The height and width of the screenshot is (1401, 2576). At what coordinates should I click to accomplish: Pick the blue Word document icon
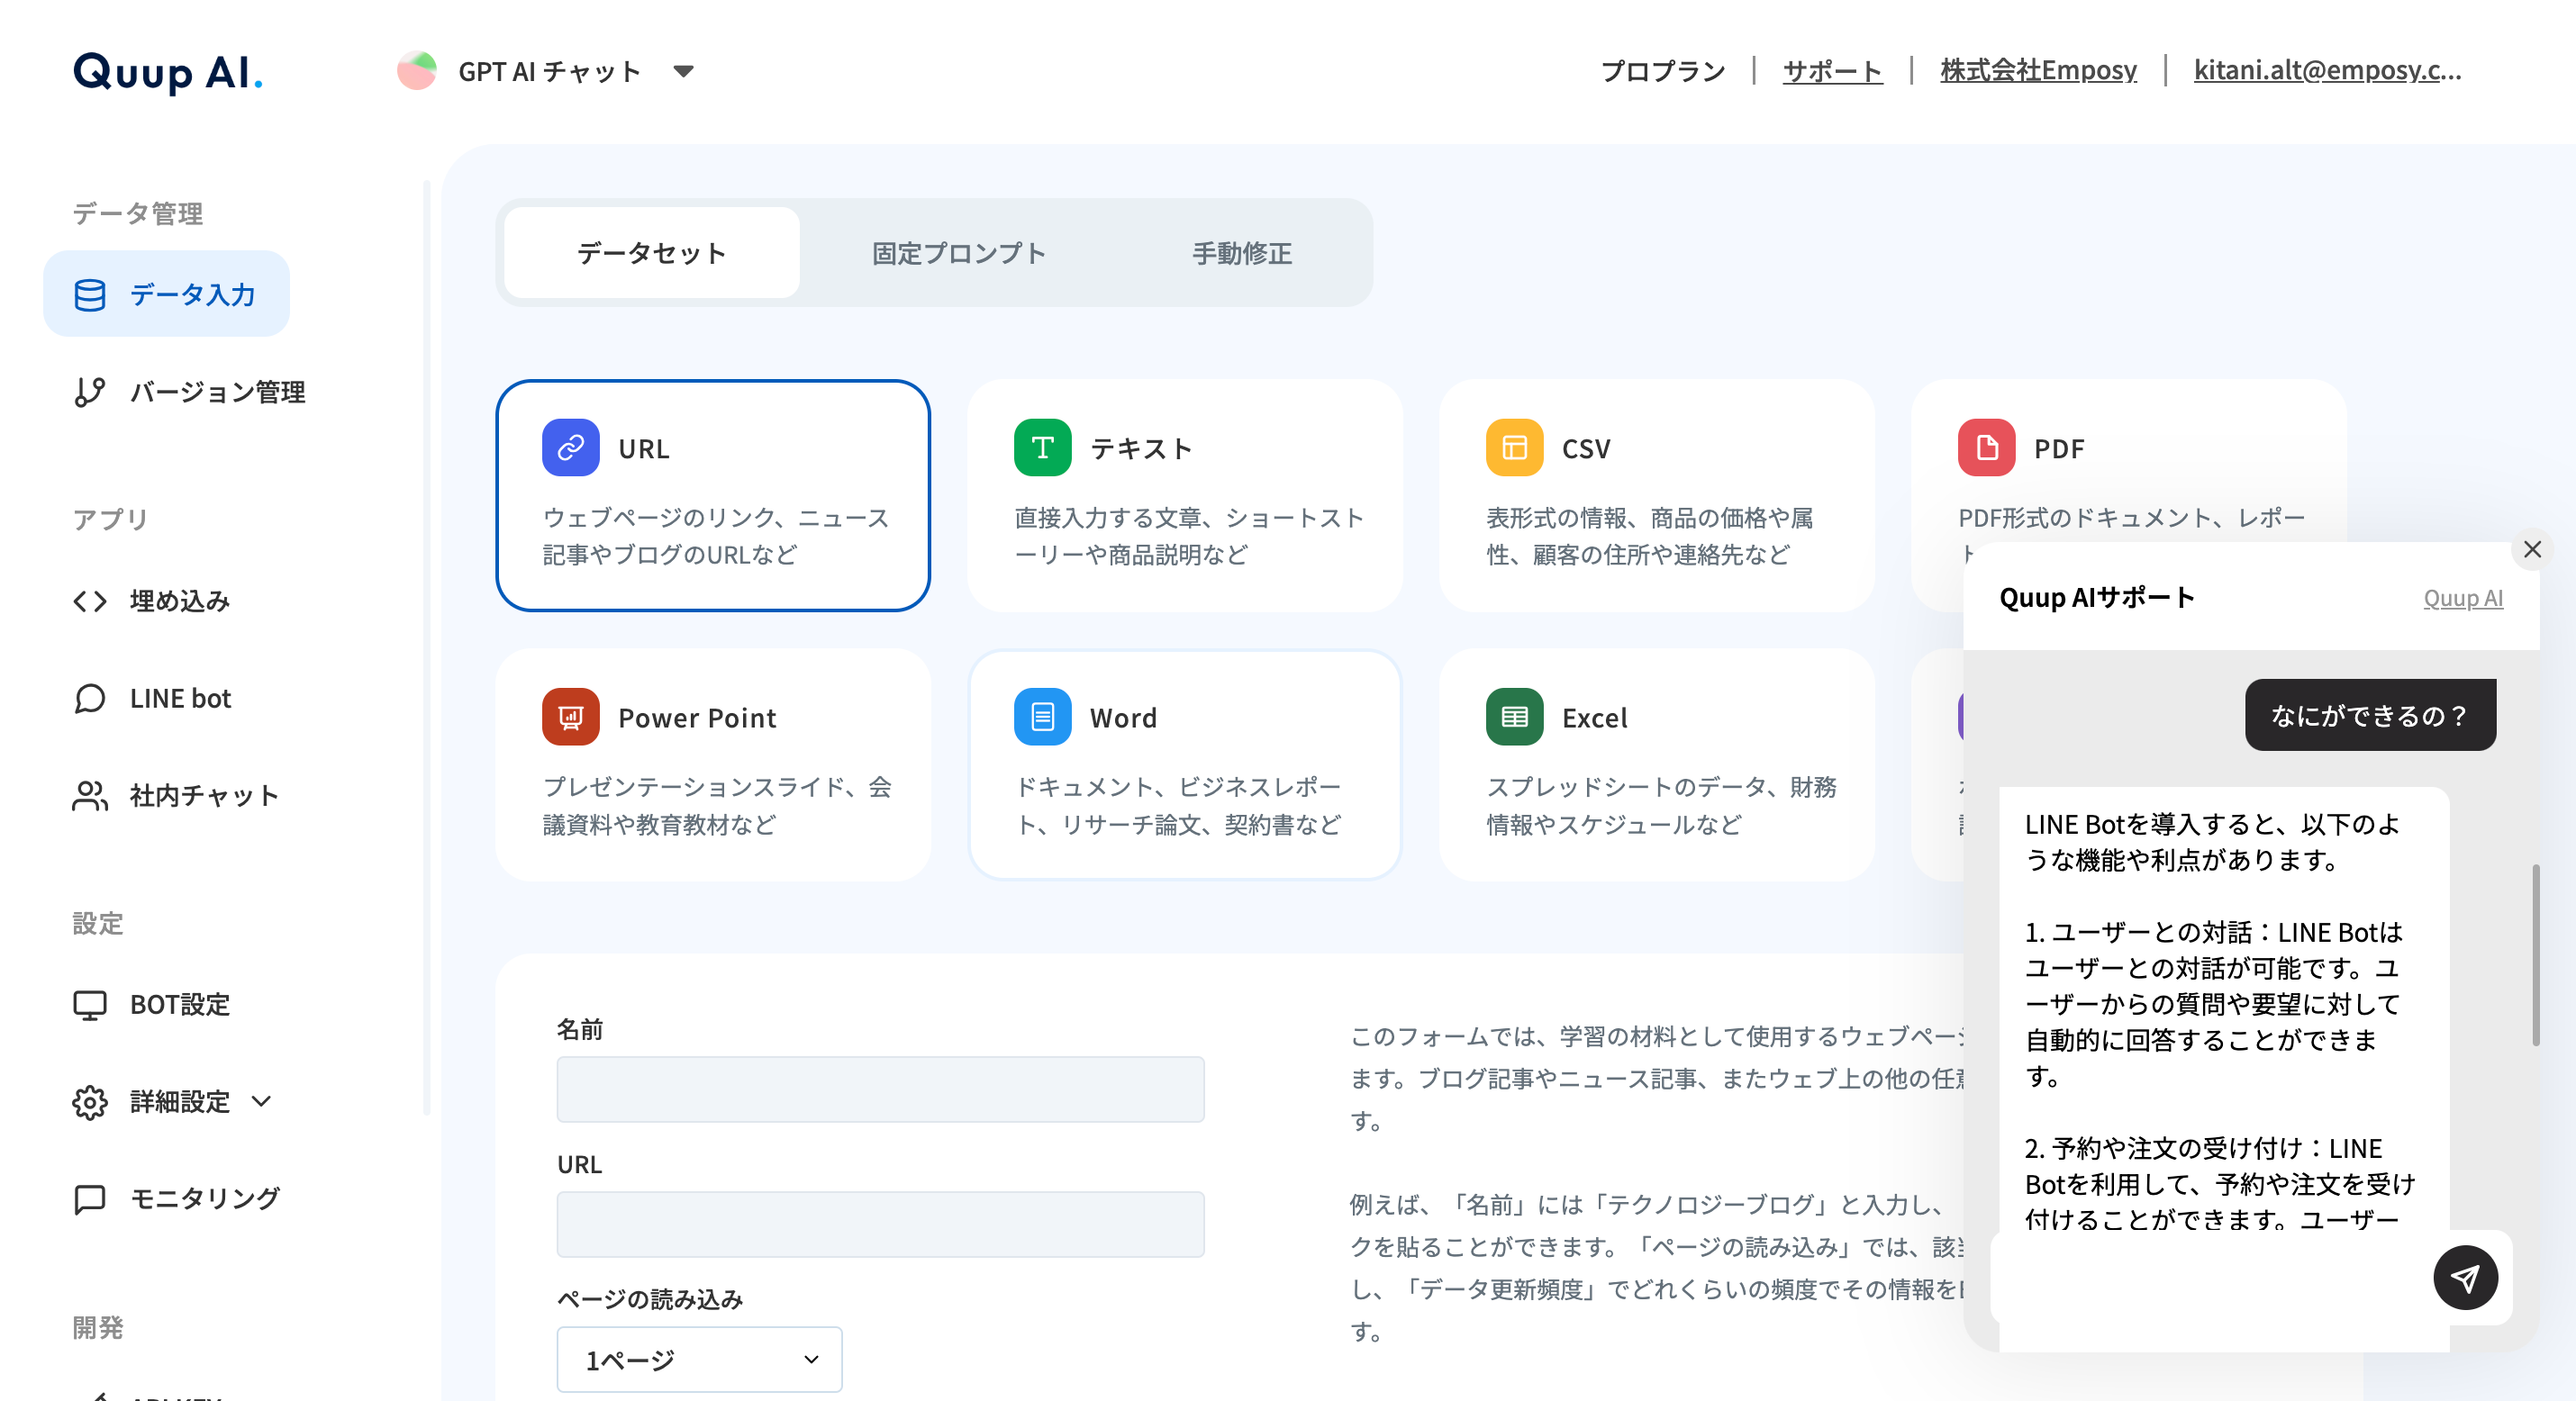pos(1042,717)
